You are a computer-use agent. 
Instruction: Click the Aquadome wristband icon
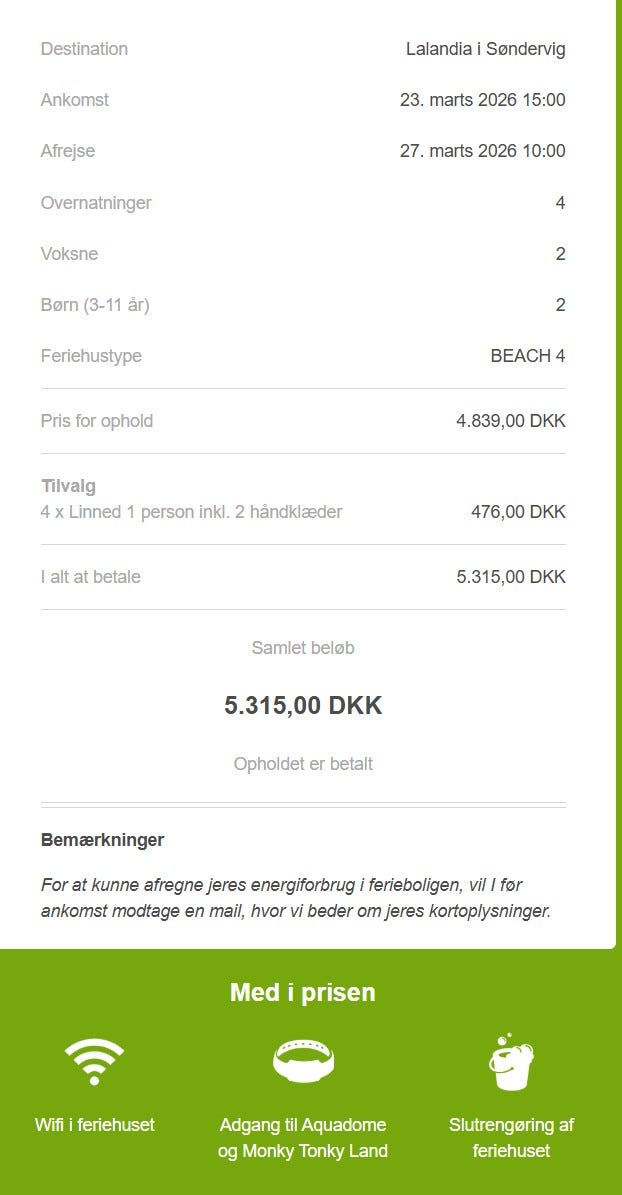point(303,1061)
